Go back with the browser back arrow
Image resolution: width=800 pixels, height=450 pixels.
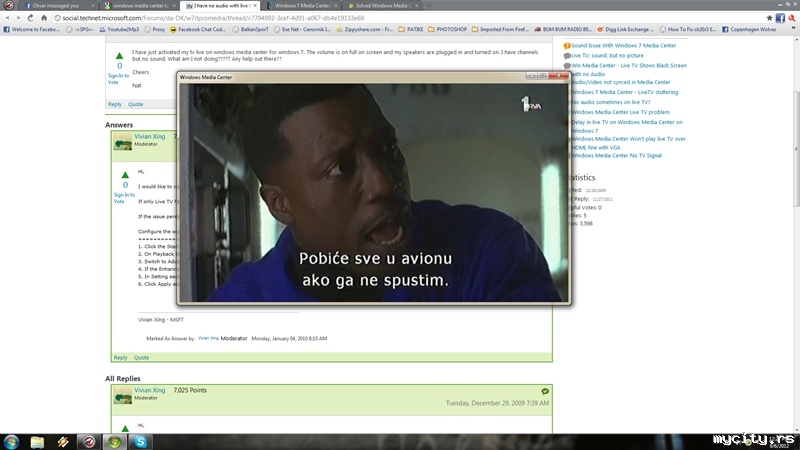point(7,18)
